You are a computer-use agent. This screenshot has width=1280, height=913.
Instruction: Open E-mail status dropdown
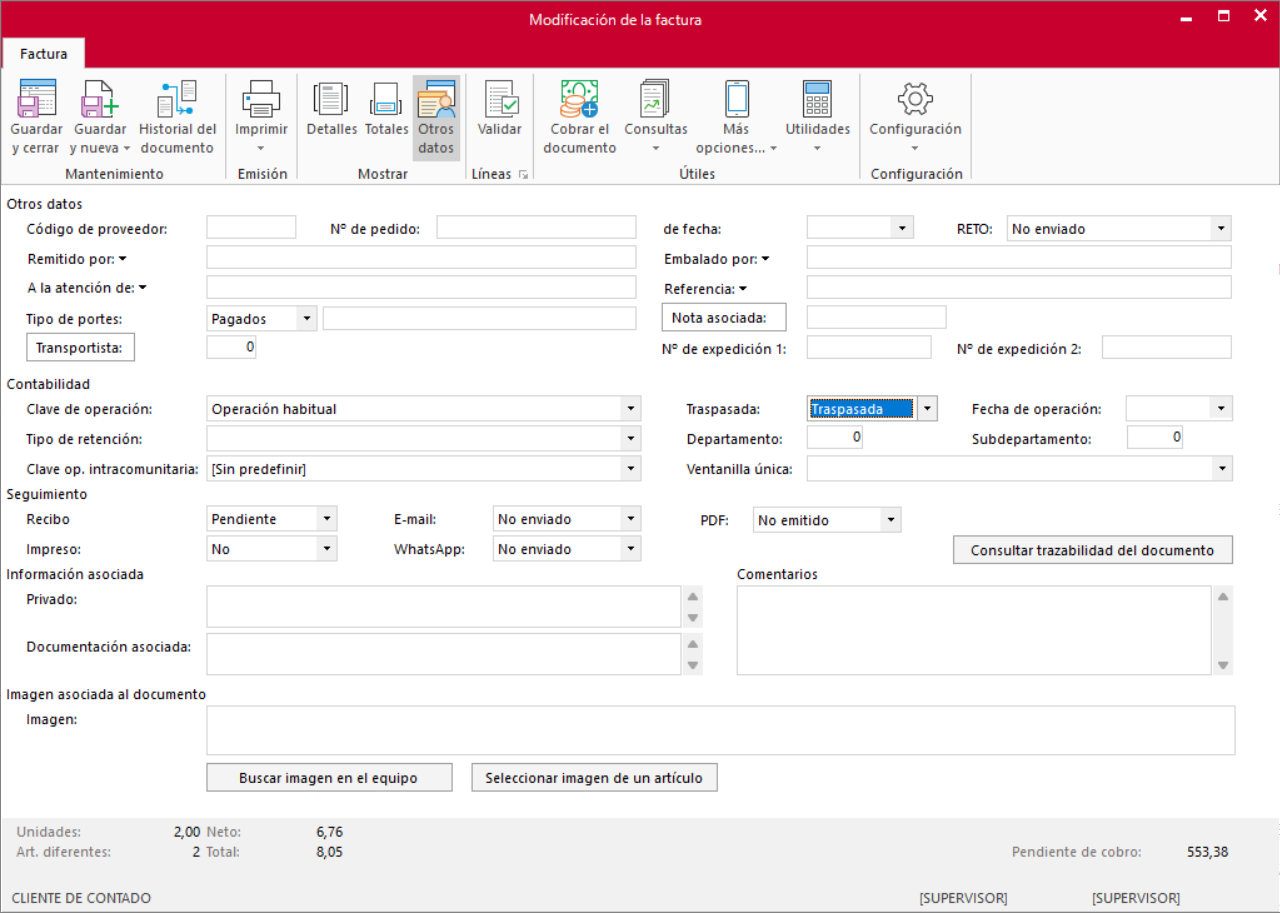630,519
